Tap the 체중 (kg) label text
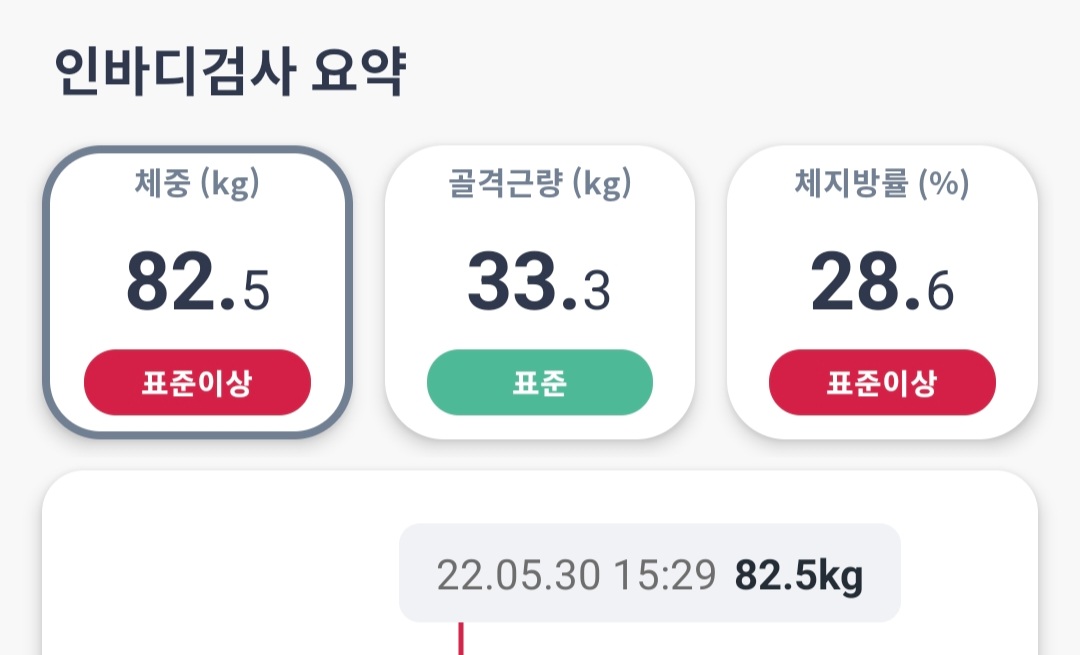Viewport: 1080px width, 655px height. pyautogui.click(x=197, y=184)
